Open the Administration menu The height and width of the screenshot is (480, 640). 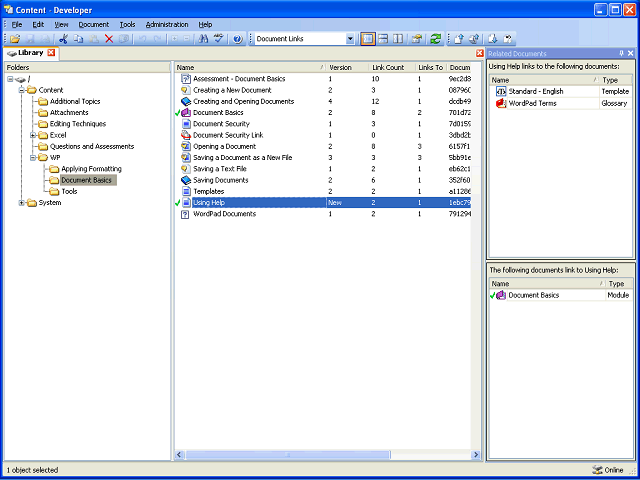click(x=167, y=24)
